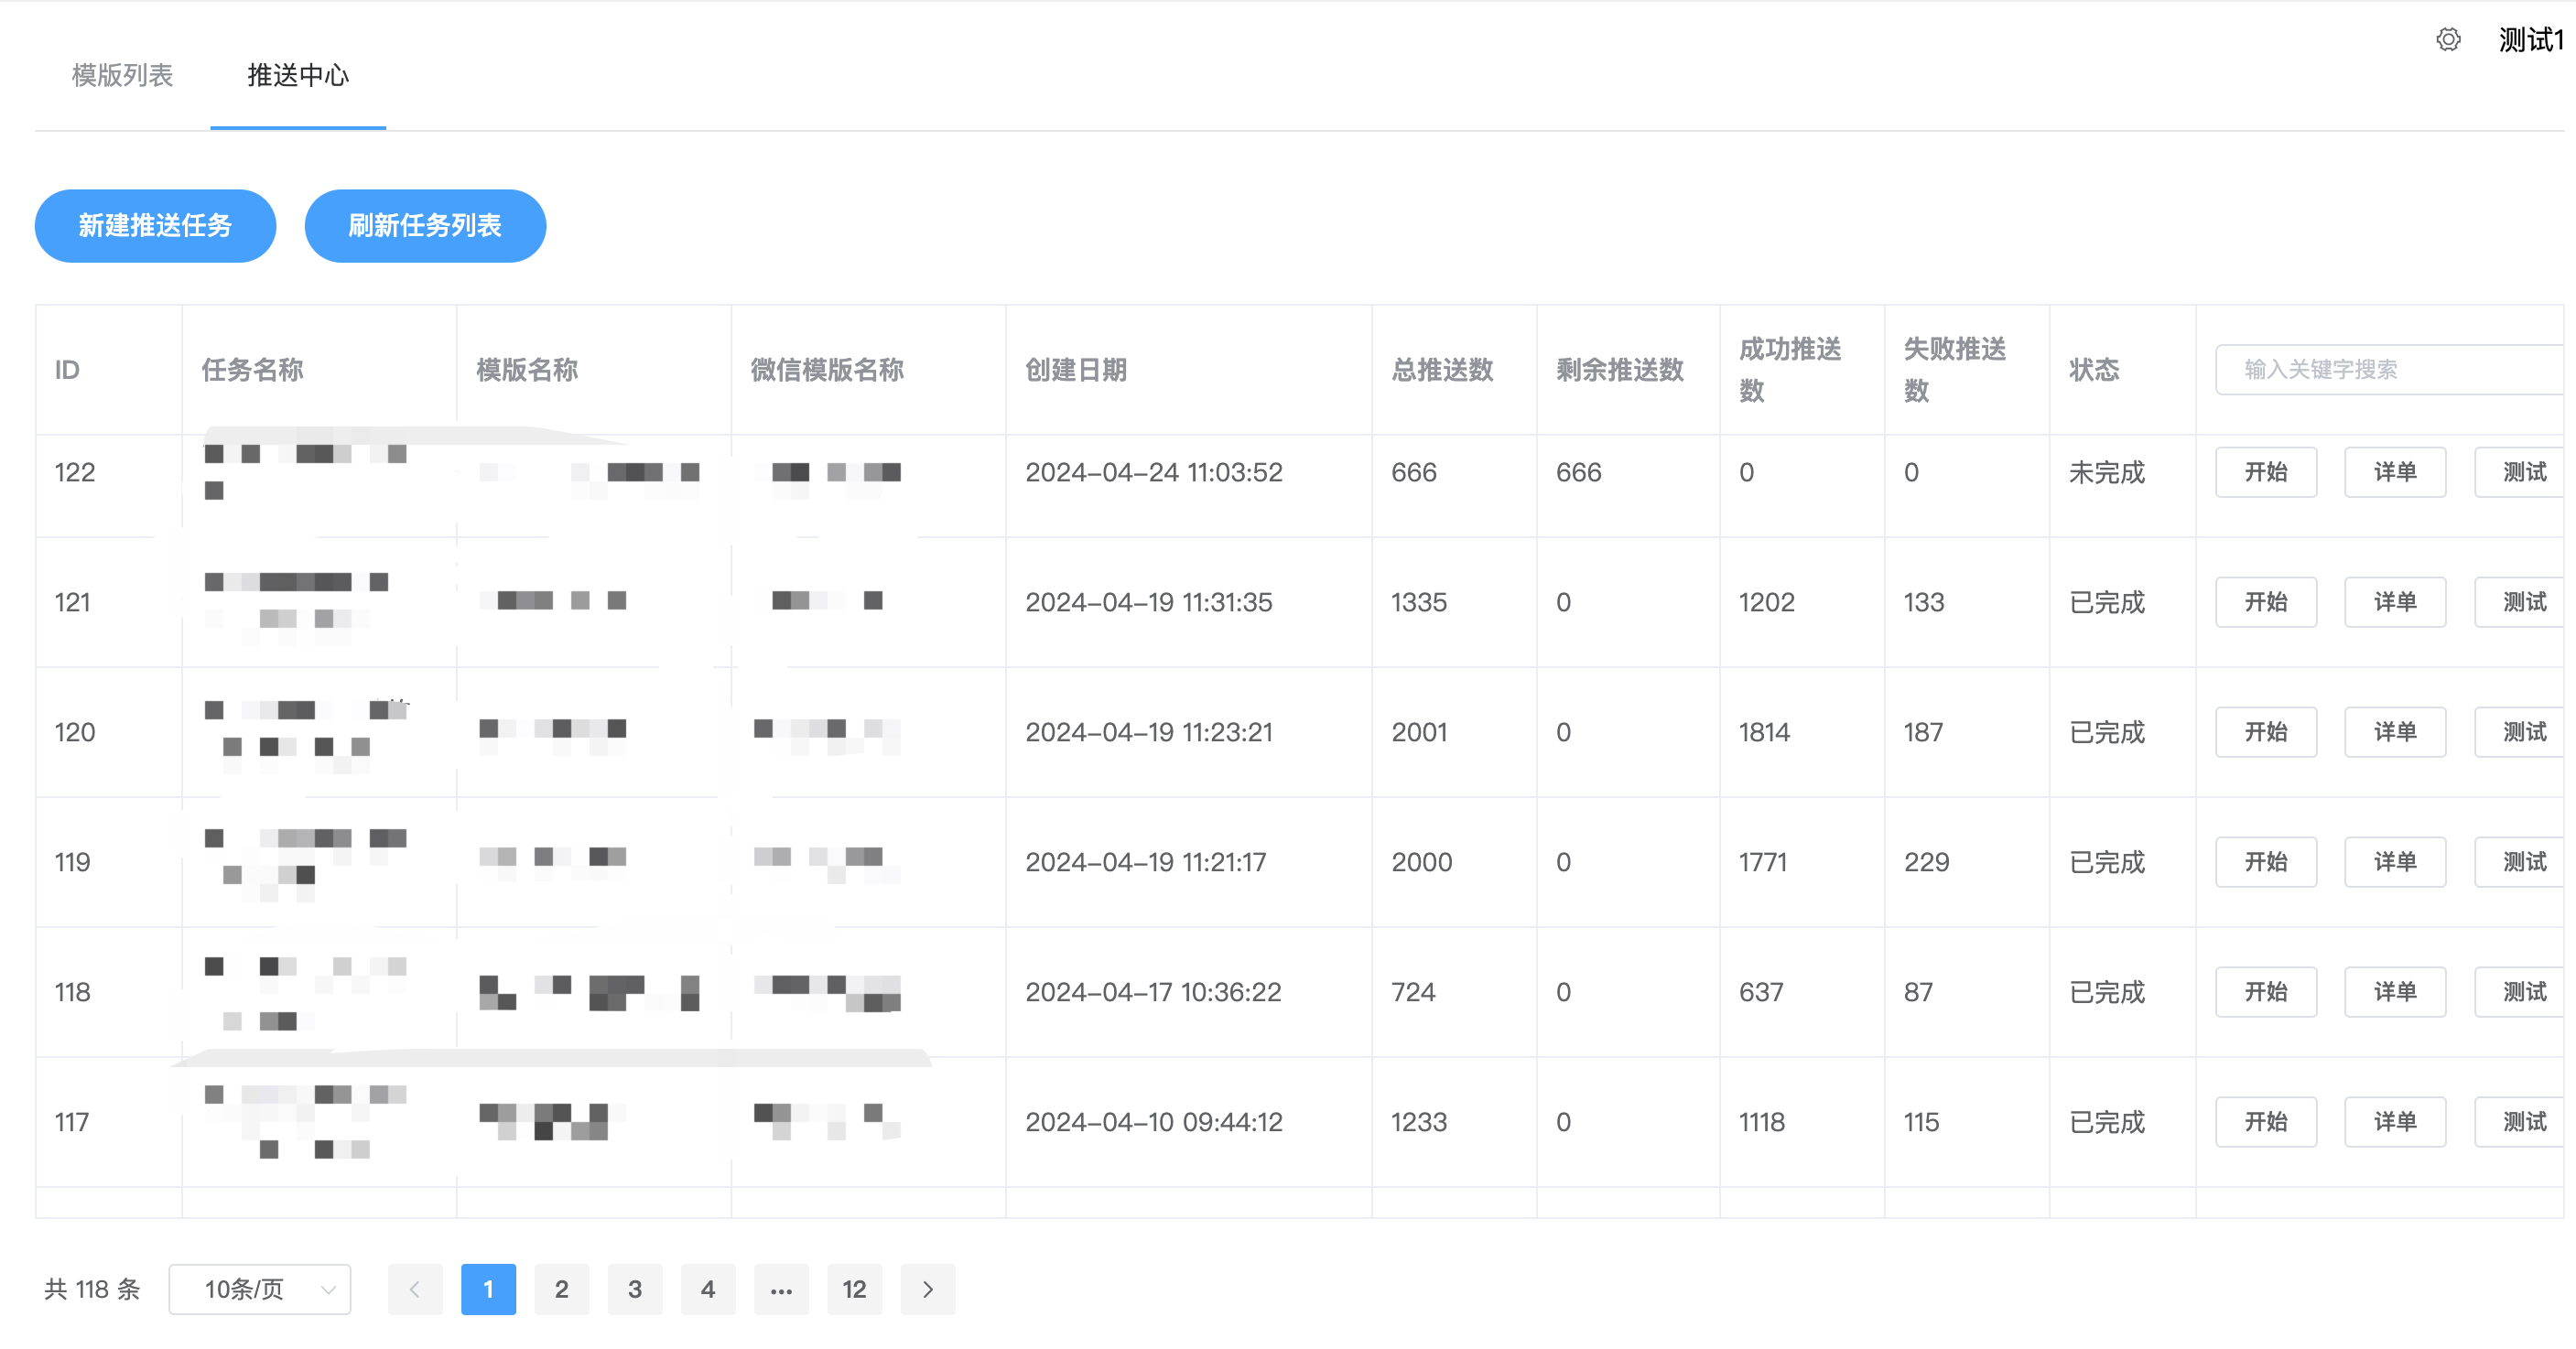The image size is (2576, 1349).
Task: Click the pagination ellipsis to jump pages
Action: [x=781, y=1289]
